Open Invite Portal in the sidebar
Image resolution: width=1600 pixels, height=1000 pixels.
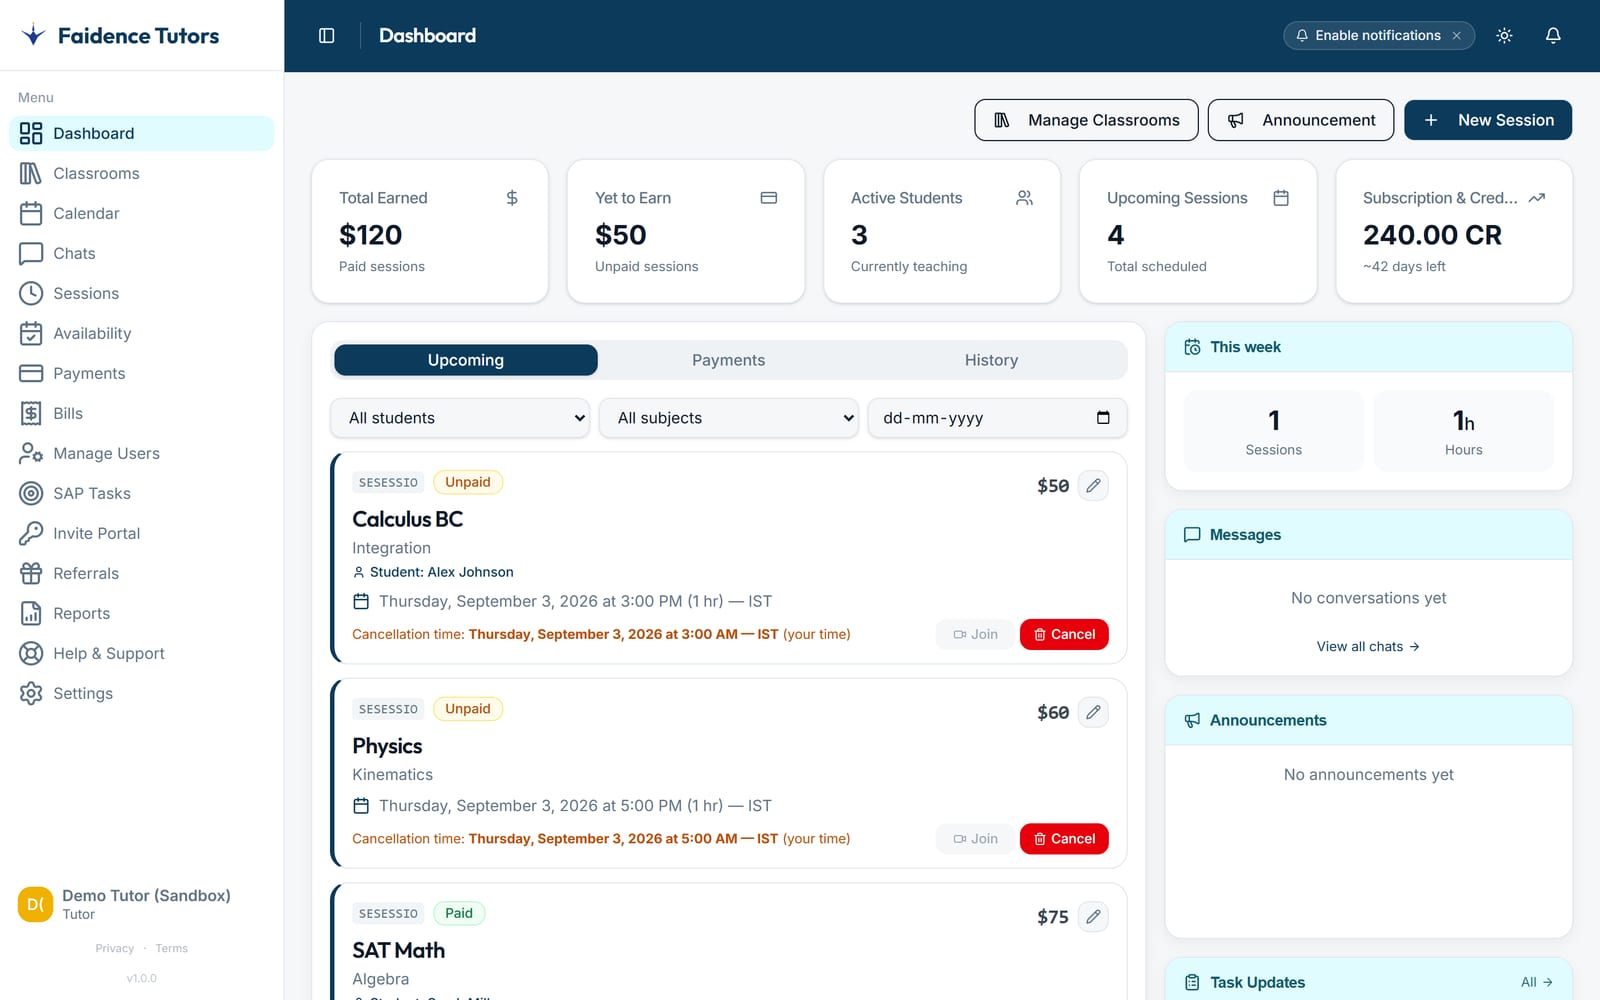(141, 533)
